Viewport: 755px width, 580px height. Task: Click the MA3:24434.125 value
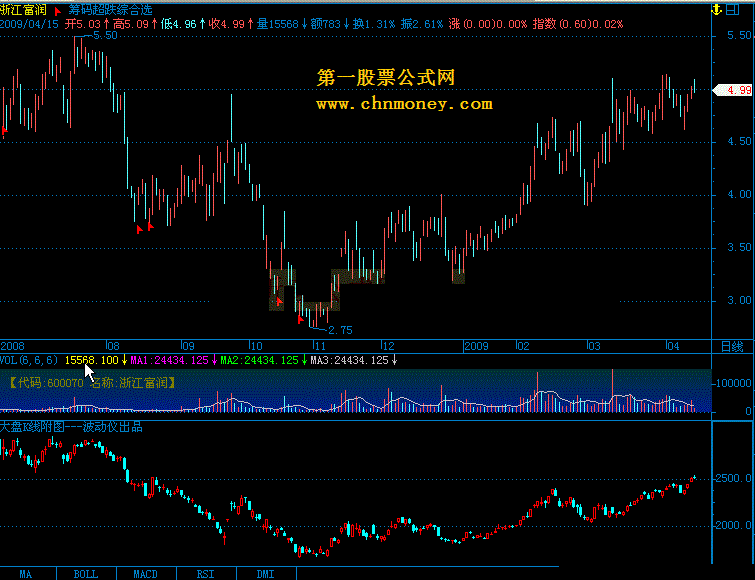[x=350, y=360]
